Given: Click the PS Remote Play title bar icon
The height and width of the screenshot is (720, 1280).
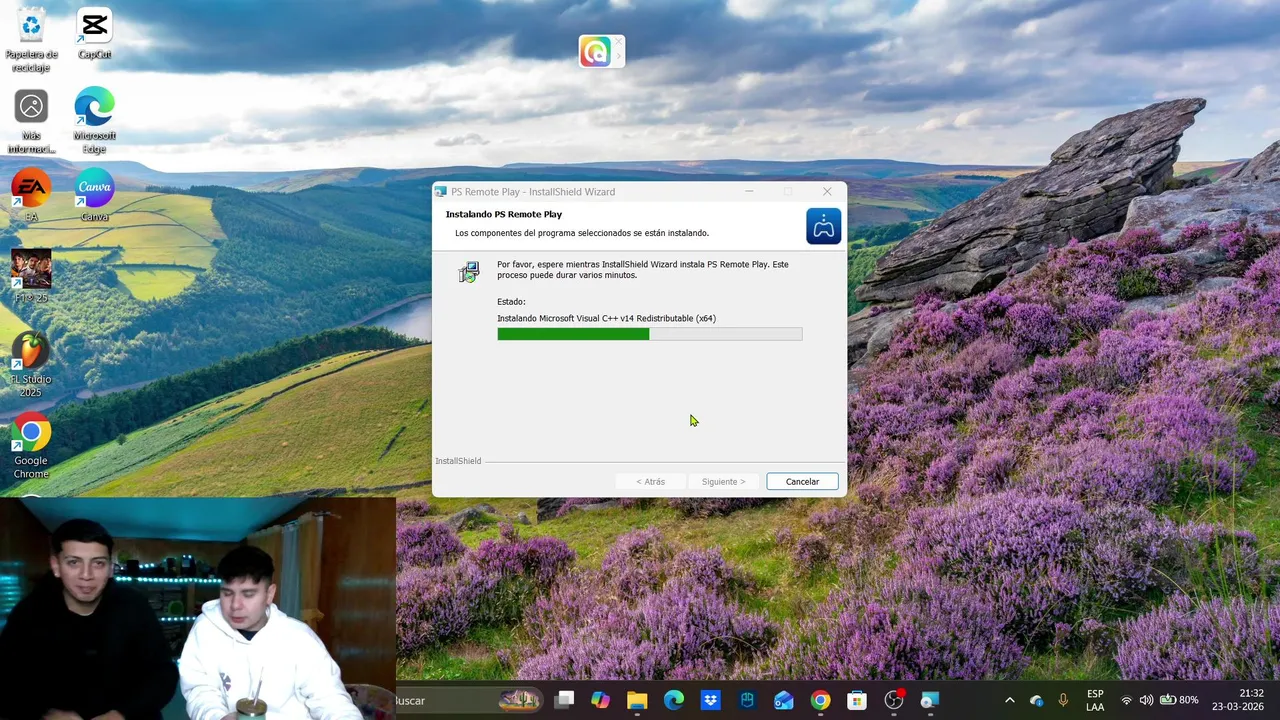Looking at the screenshot, I should pyautogui.click(x=441, y=192).
